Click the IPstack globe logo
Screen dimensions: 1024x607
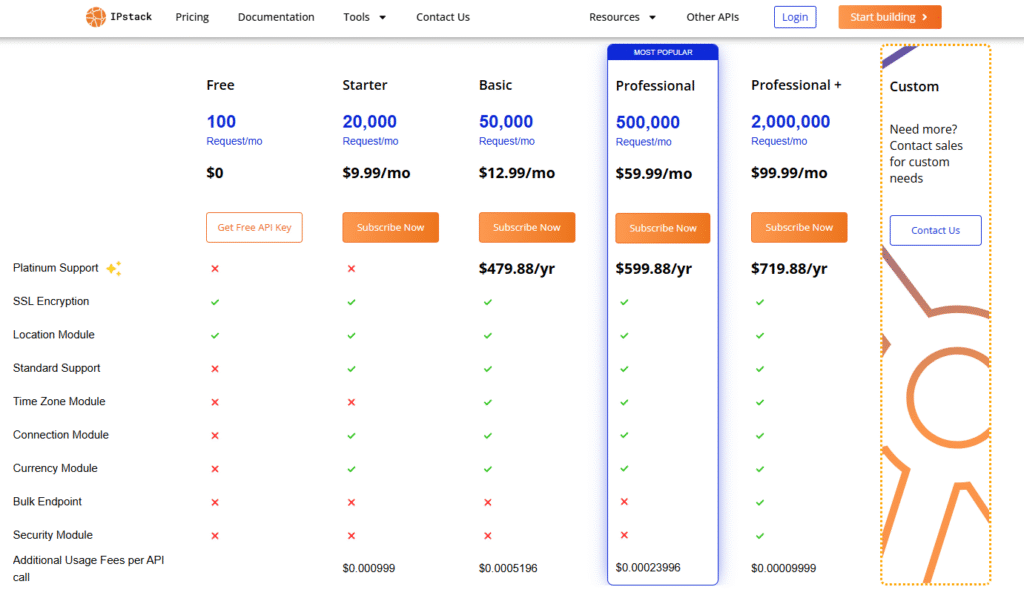[95, 17]
